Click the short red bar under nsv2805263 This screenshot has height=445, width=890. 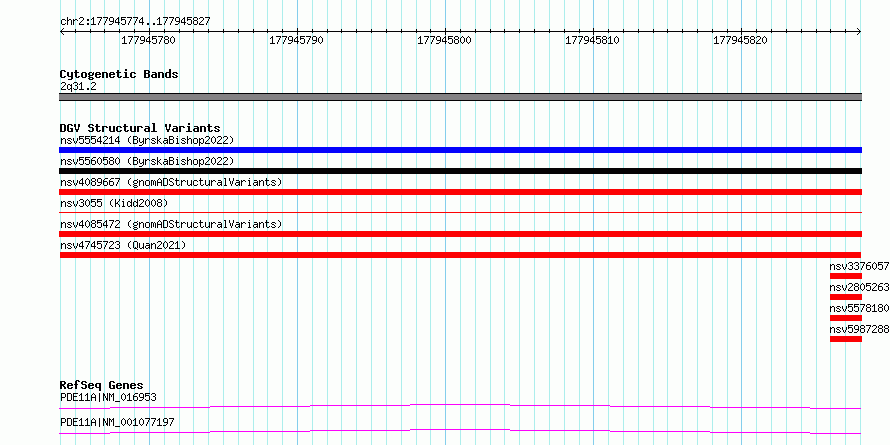point(846,297)
